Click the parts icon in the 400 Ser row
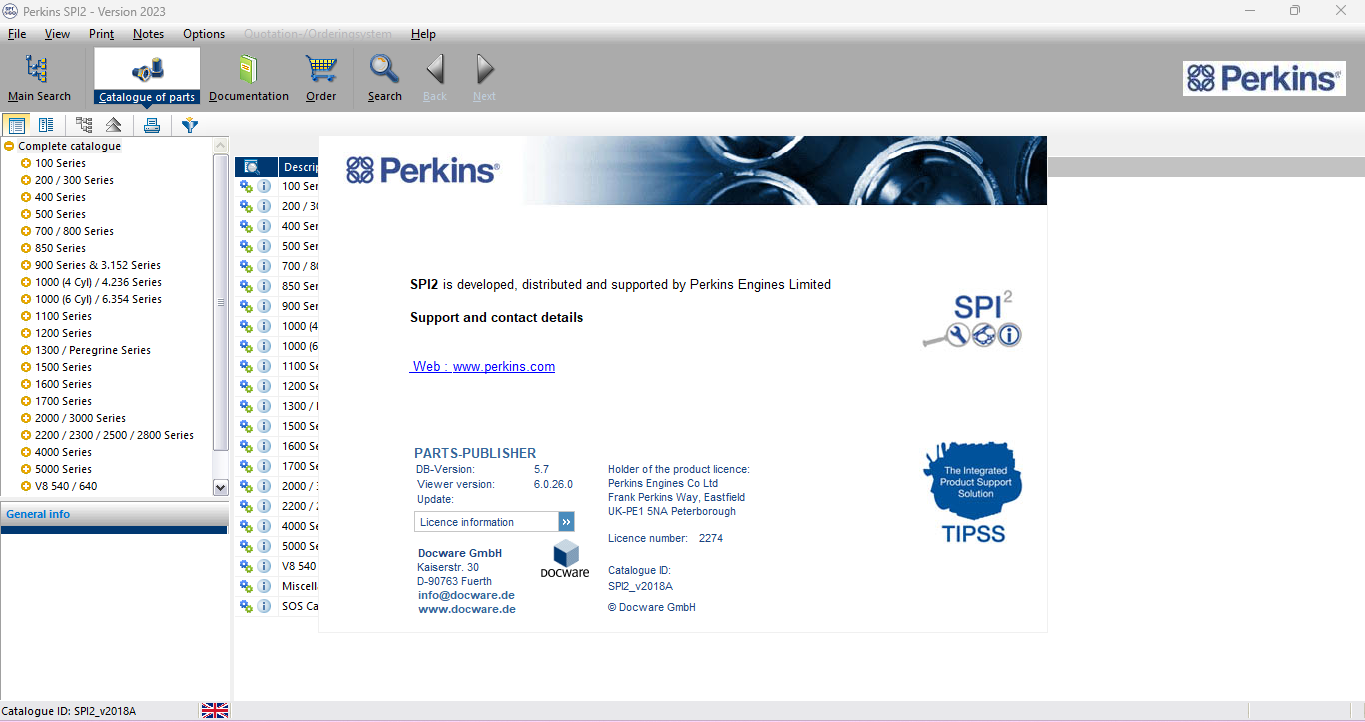Viewport: 1365px width, 722px height. 246,226
